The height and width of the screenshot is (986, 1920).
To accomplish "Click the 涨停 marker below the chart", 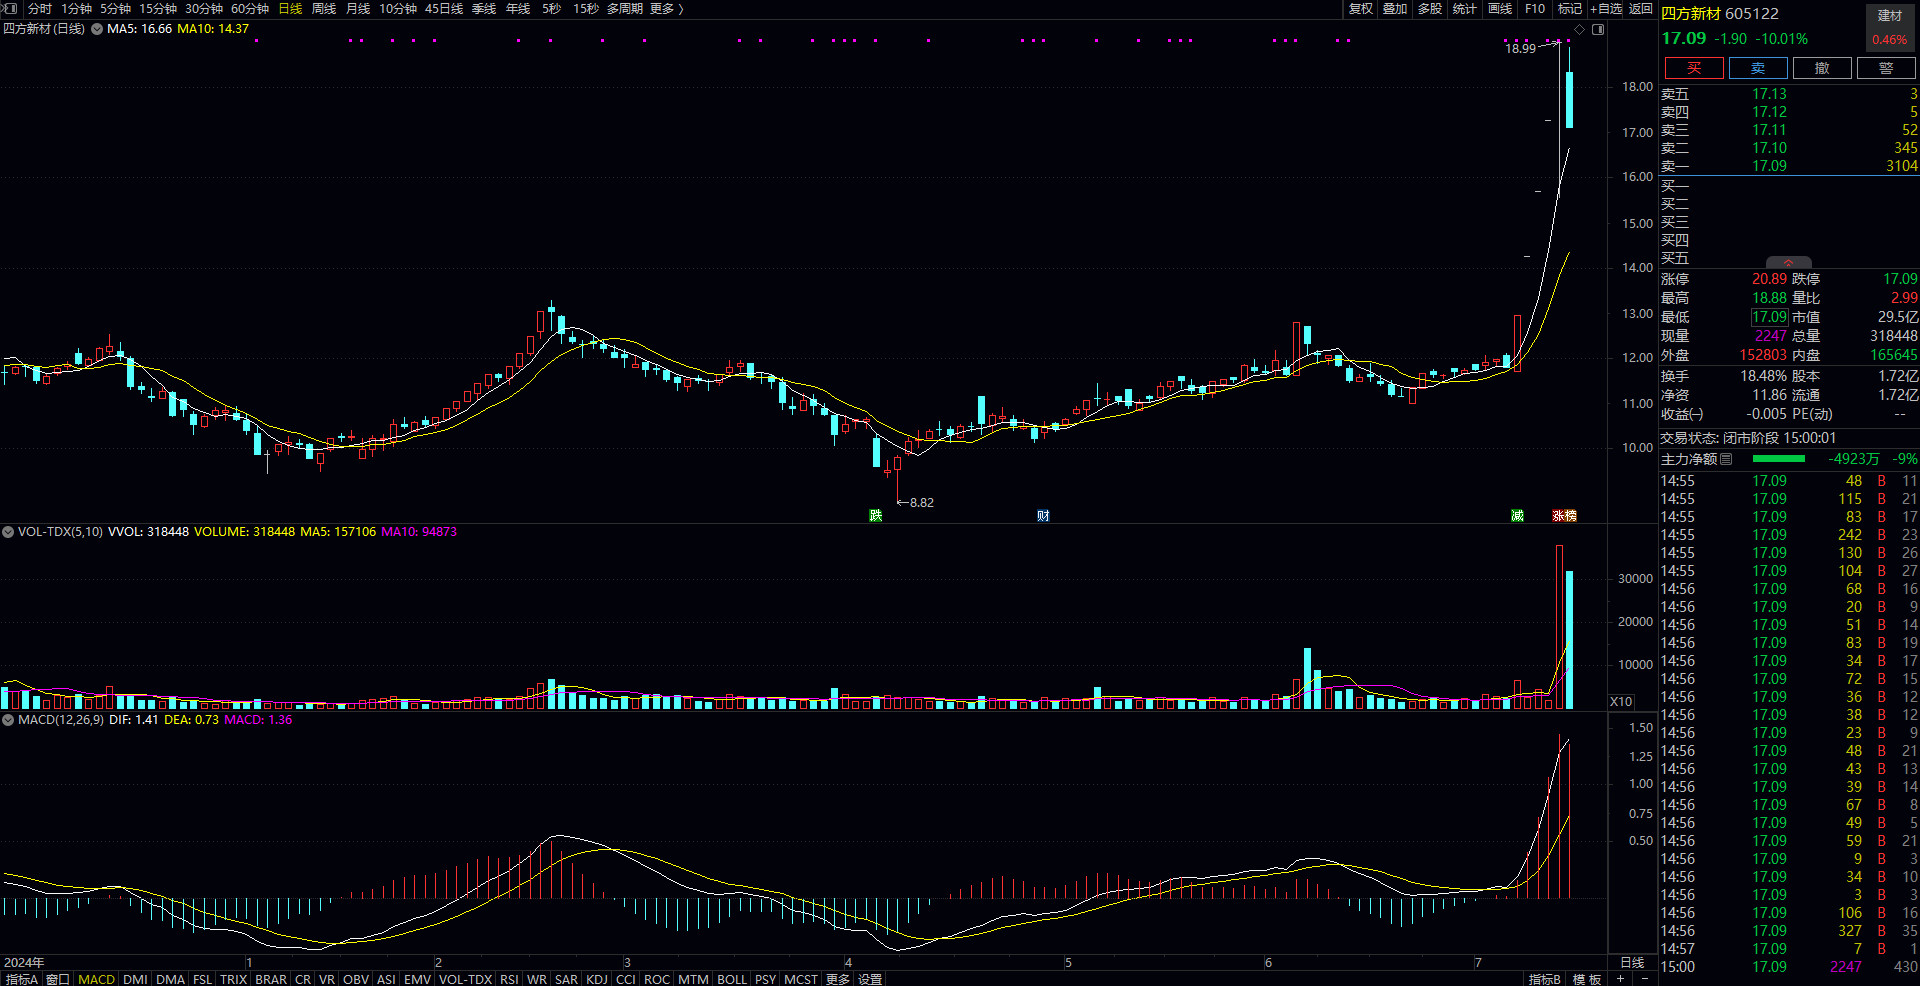I will 1564,516.
